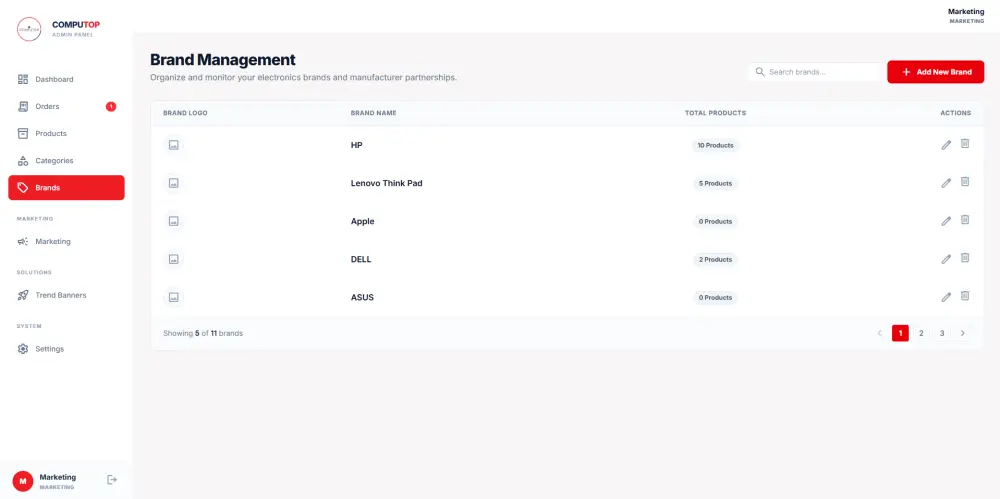Viewport: 1000px width, 499px height.
Task: Click the next page chevron
Action: (962, 333)
